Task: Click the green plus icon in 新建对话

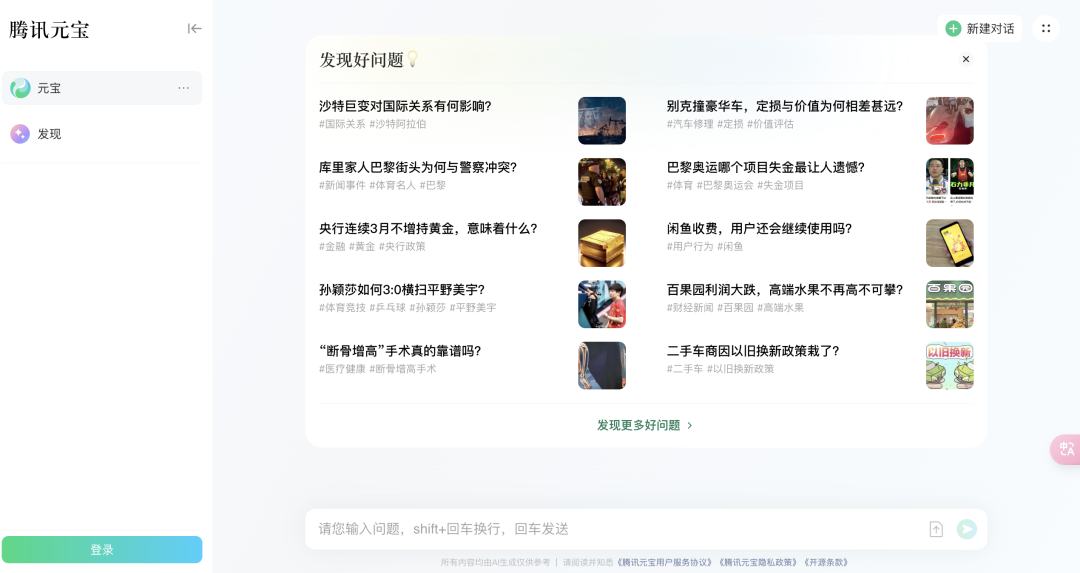Action: pos(953,28)
